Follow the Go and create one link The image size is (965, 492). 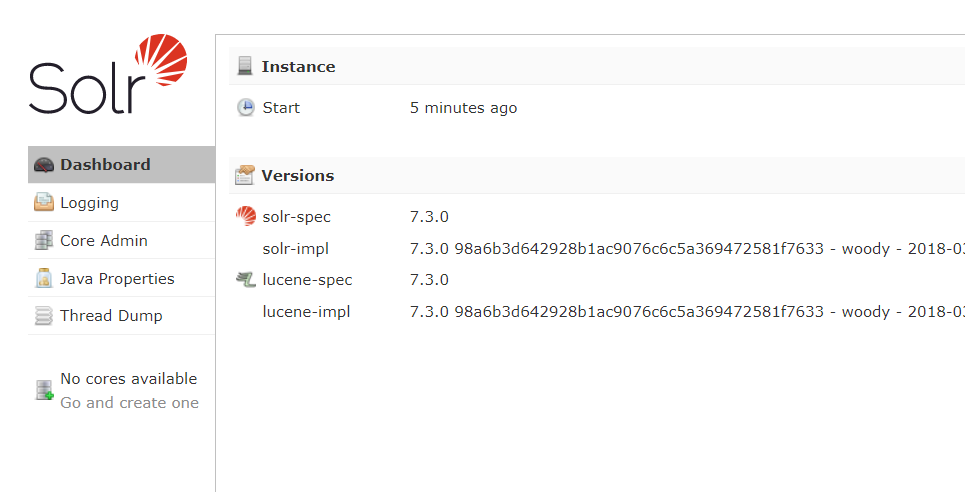point(129,403)
